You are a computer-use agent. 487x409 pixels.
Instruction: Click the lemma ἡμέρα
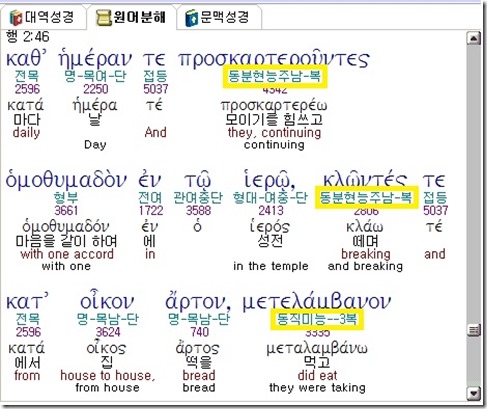[x=95, y=106]
